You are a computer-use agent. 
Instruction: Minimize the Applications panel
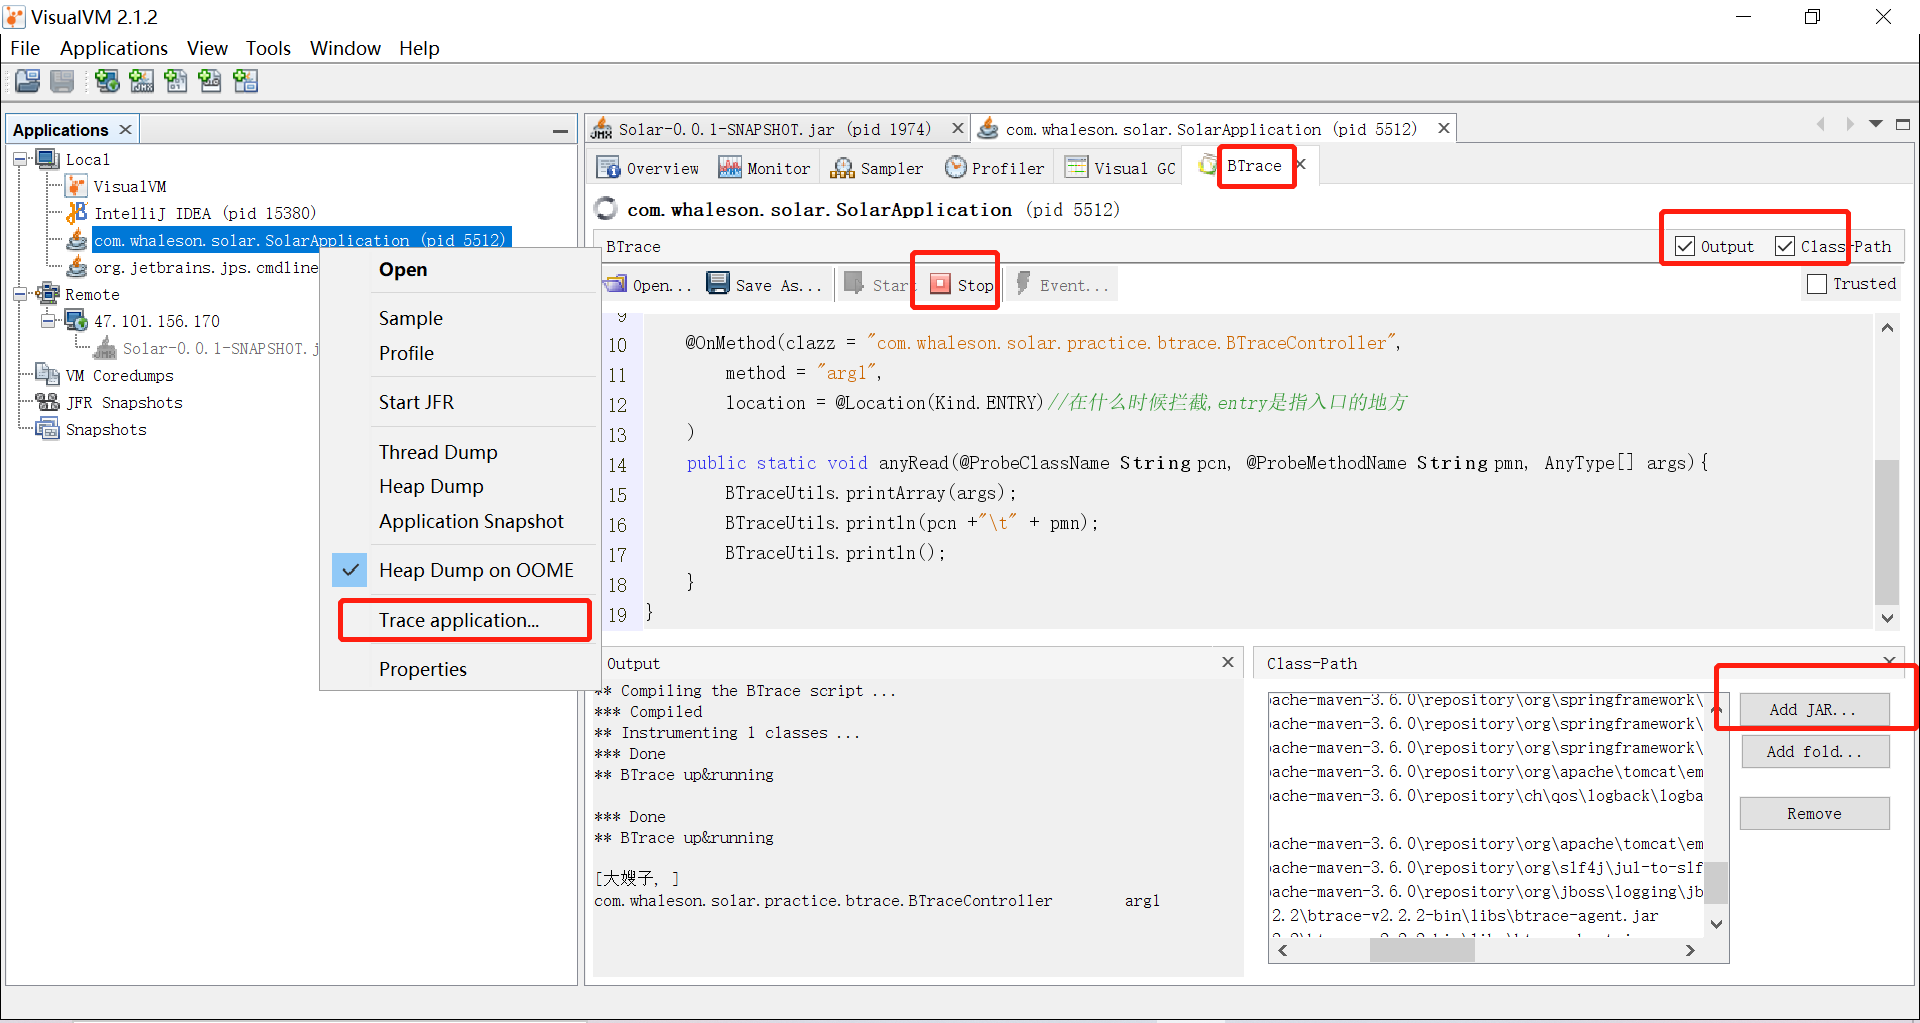[560, 130]
